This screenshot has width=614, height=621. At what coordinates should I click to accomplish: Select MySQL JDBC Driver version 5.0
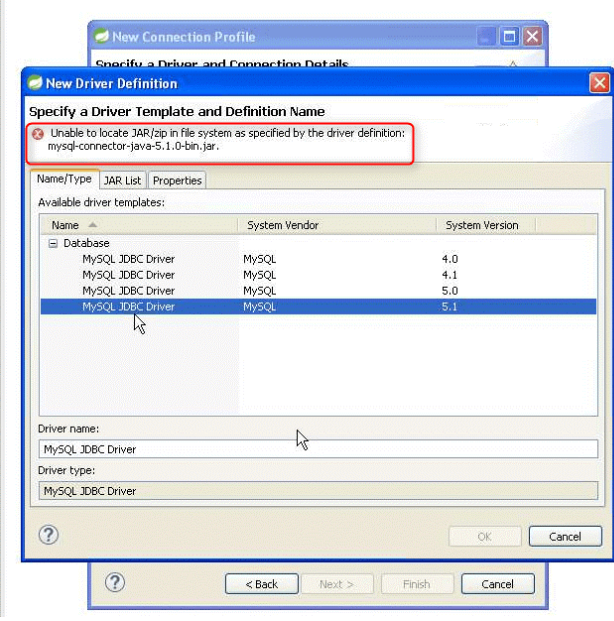[318, 291]
